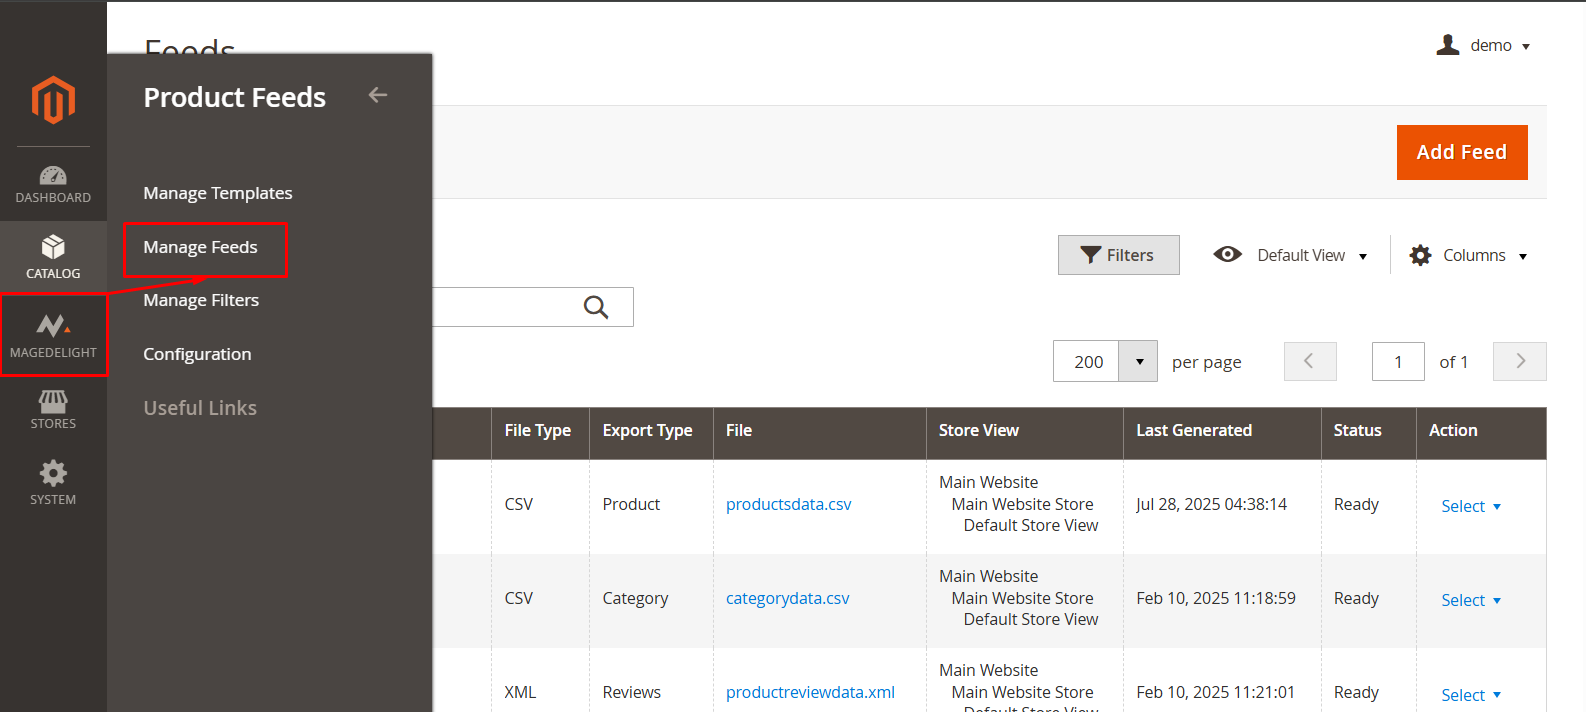The width and height of the screenshot is (1586, 712).
Task: Open the Filters button
Action: [x=1119, y=255]
